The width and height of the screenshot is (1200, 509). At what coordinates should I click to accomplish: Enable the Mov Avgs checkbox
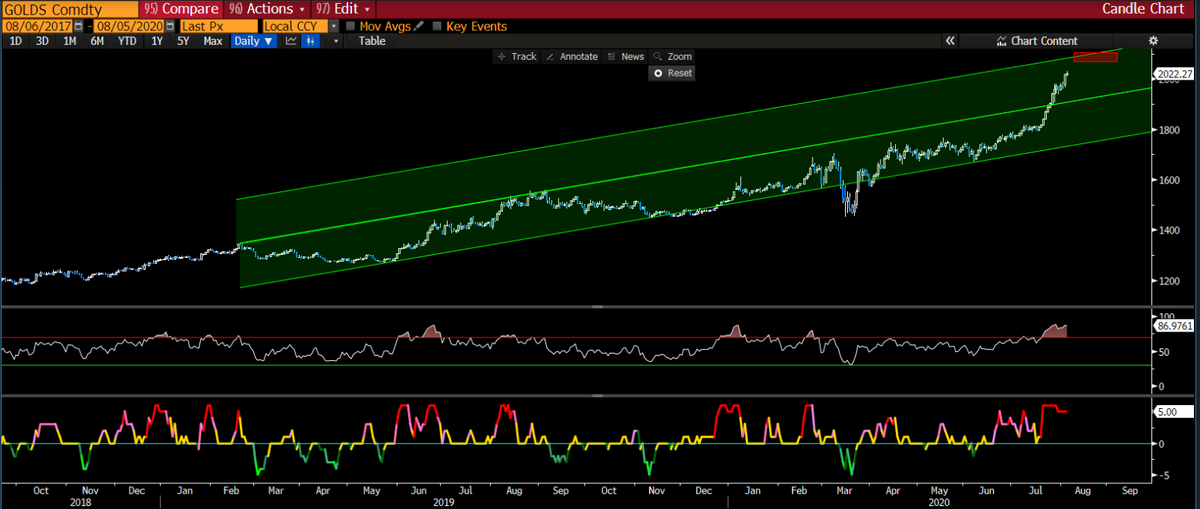click(x=350, y=26)
